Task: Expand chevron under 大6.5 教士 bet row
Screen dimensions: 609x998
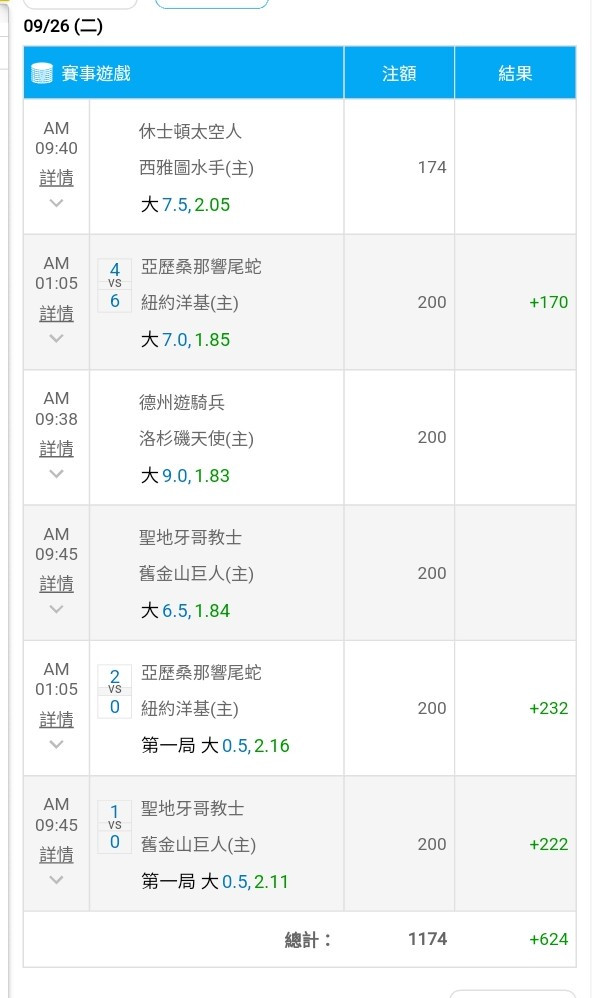Action: (x=56, y=609)
